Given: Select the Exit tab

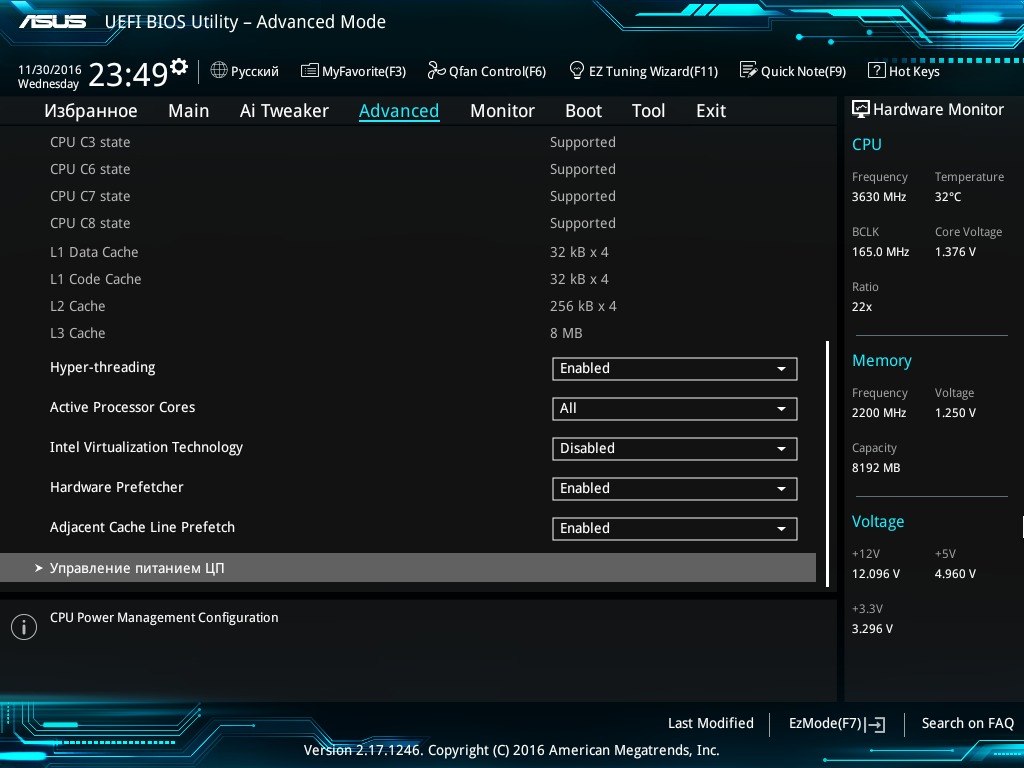Looking at the screenshot, I should coord(711,111).
